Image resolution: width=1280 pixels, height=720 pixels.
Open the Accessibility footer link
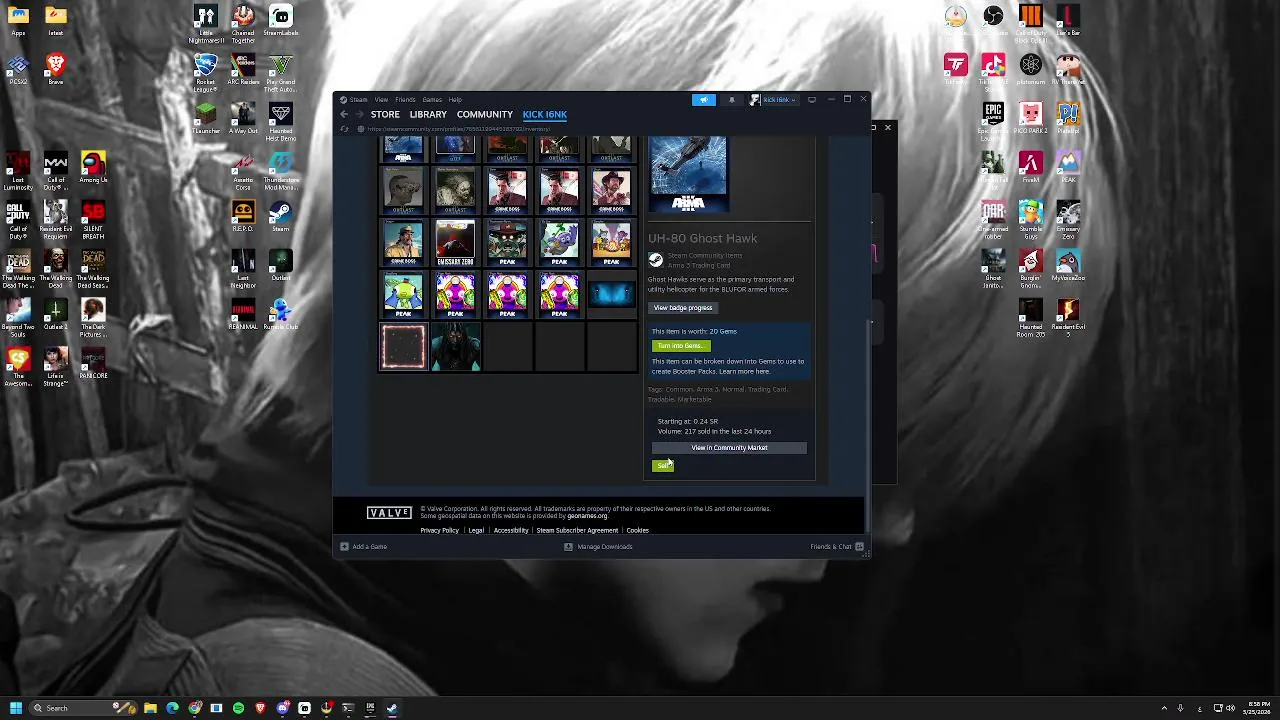point(510,530)
